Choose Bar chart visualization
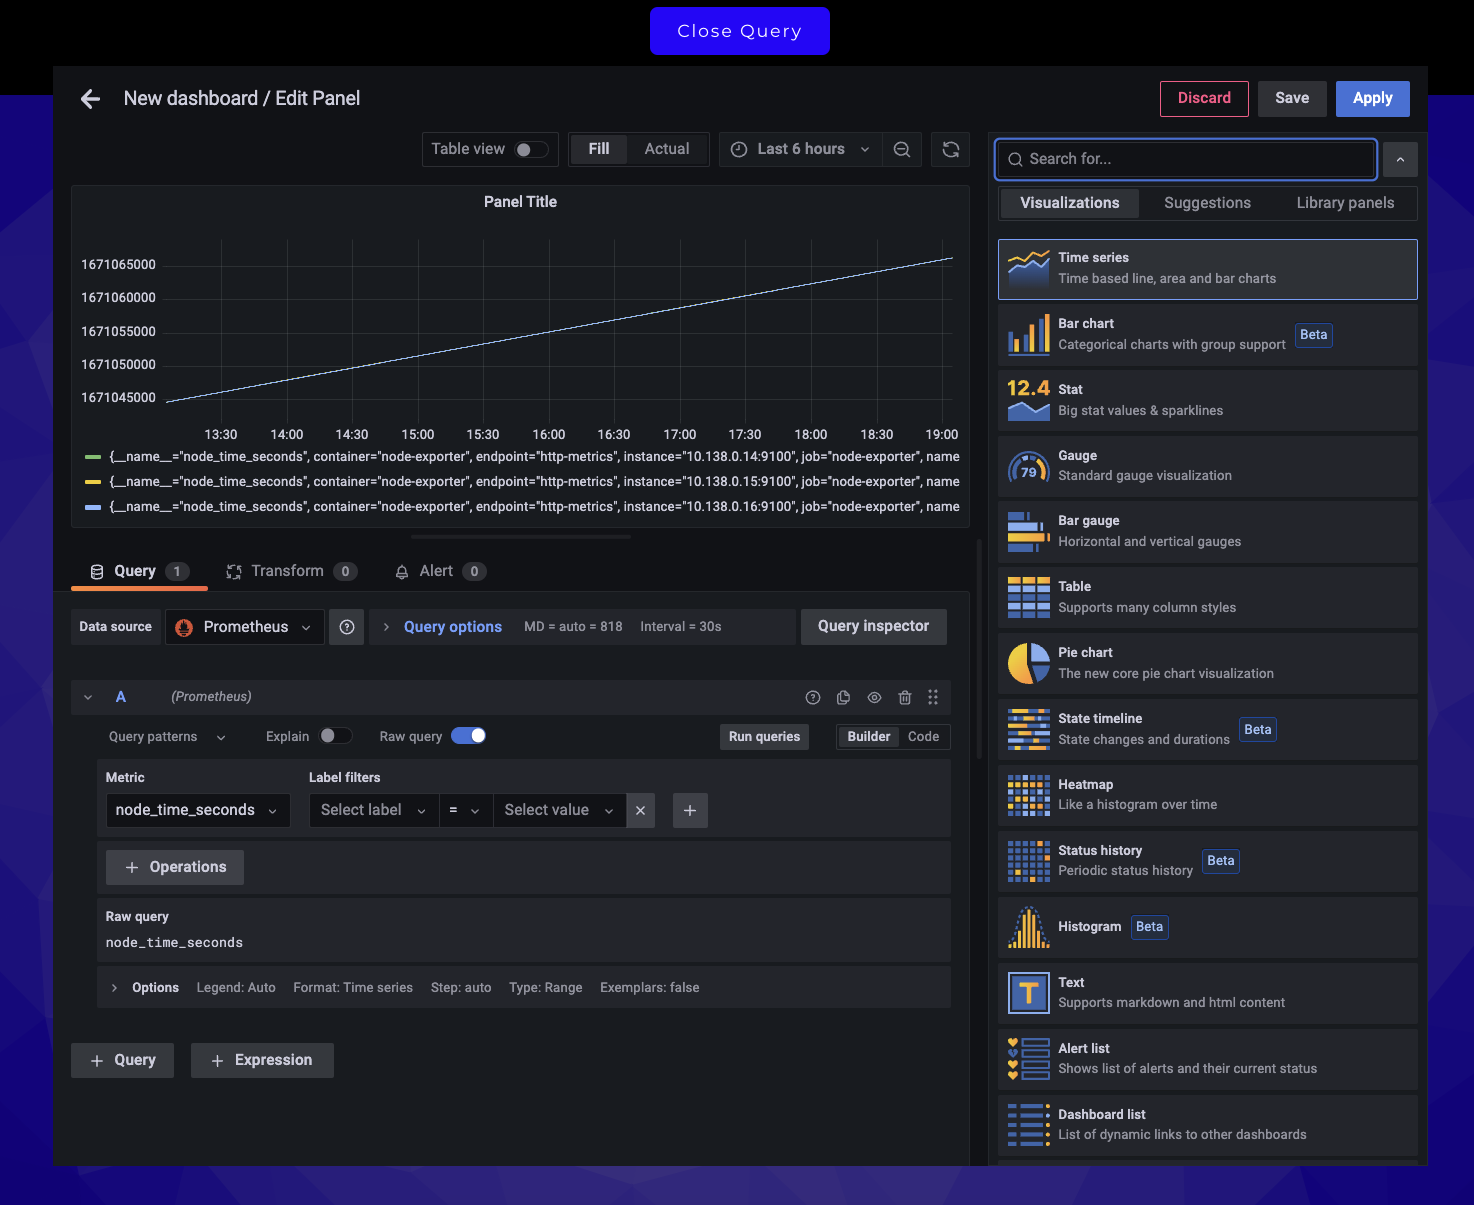The width and height of the screenshot is (1474, 1205). (x=1208, y=335)
